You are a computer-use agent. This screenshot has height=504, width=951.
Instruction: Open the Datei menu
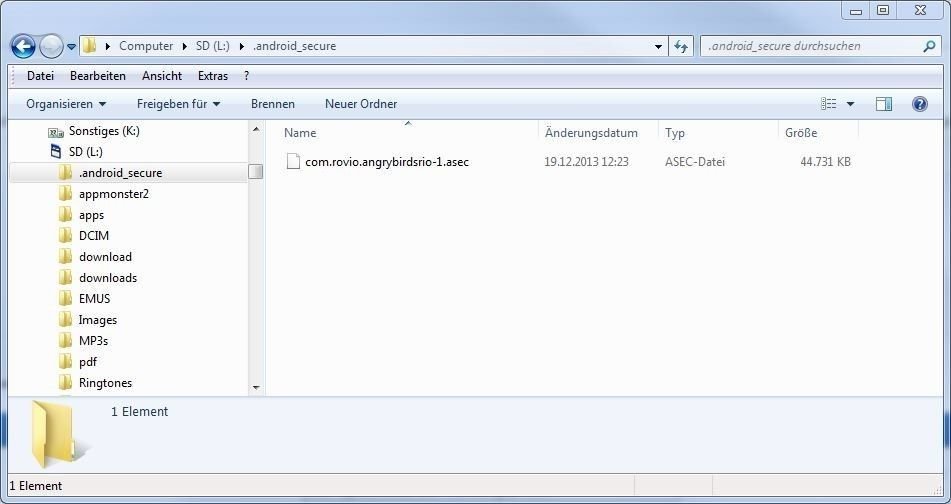(x=41, y=76)
